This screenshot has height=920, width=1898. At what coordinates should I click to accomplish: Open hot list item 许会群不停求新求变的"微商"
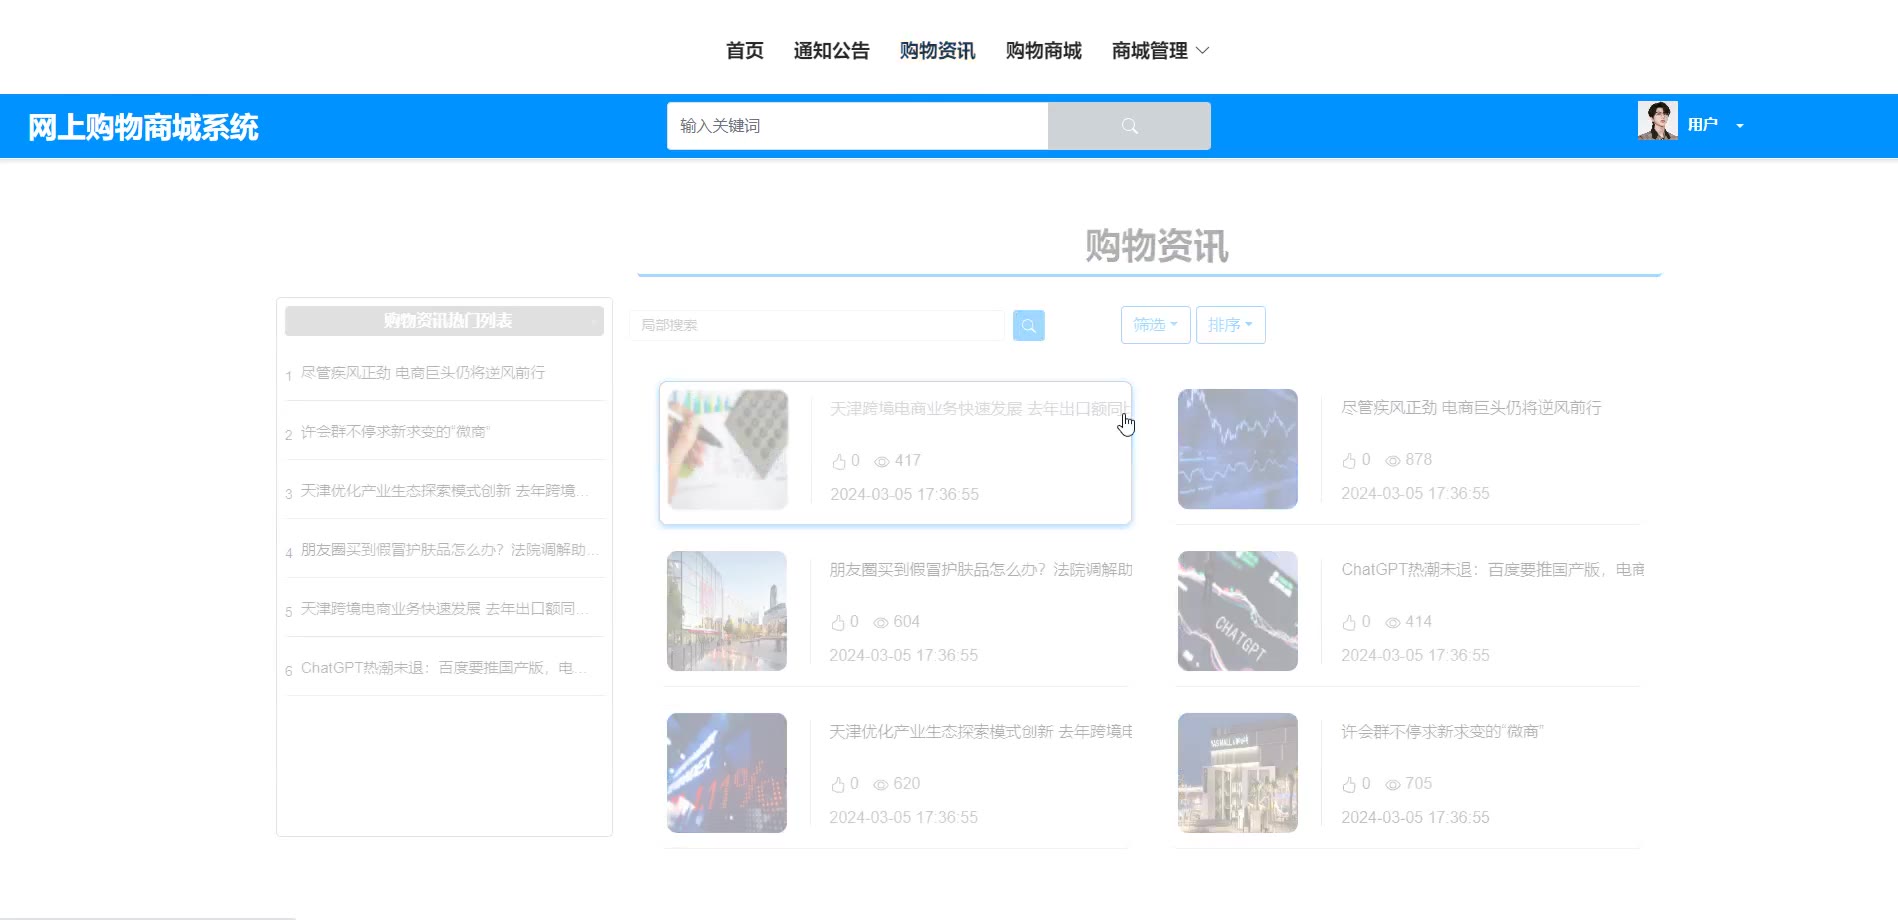pos(395,432)
